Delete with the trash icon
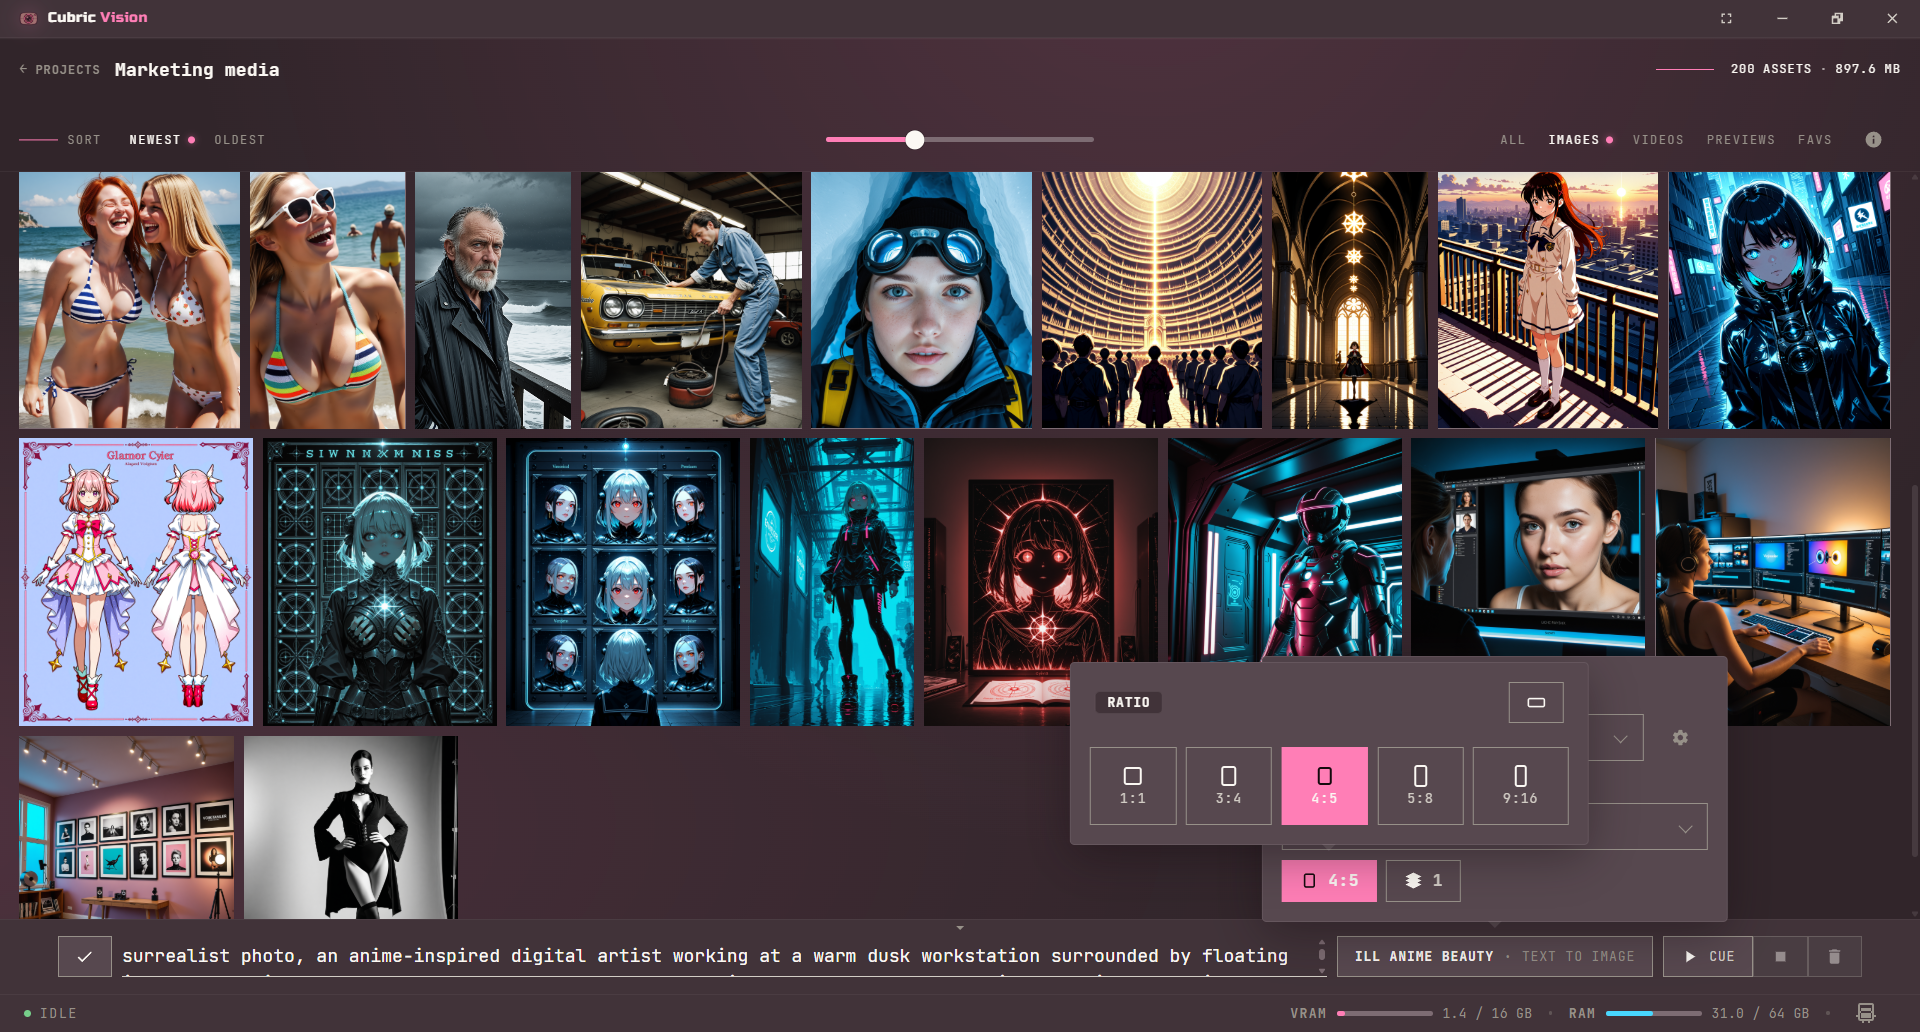 pos(1834,957)
